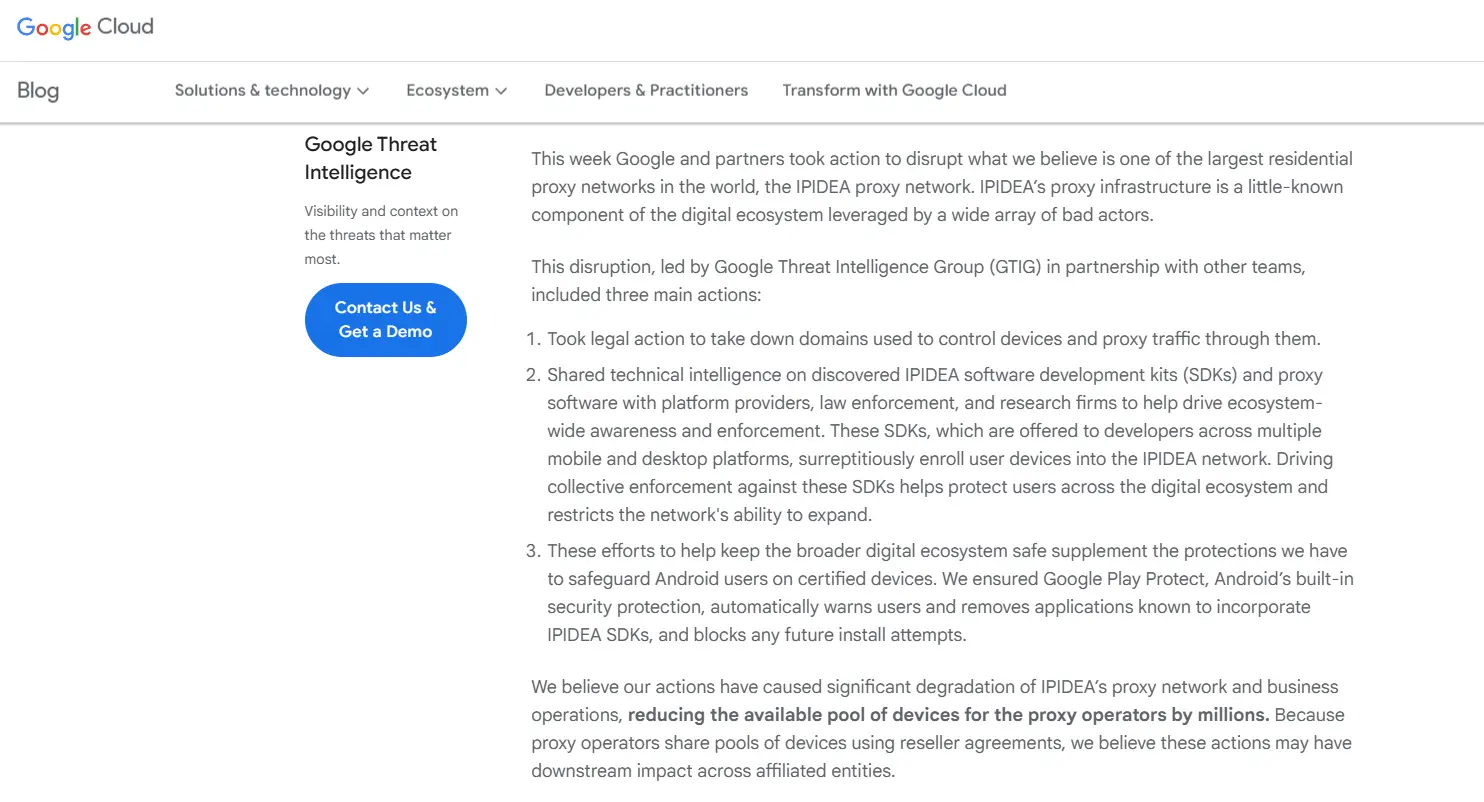Open the Solutions & technology menu
Image resolution: width=1484 pixels, height=802 pixels.
click(x=262, y=91)
